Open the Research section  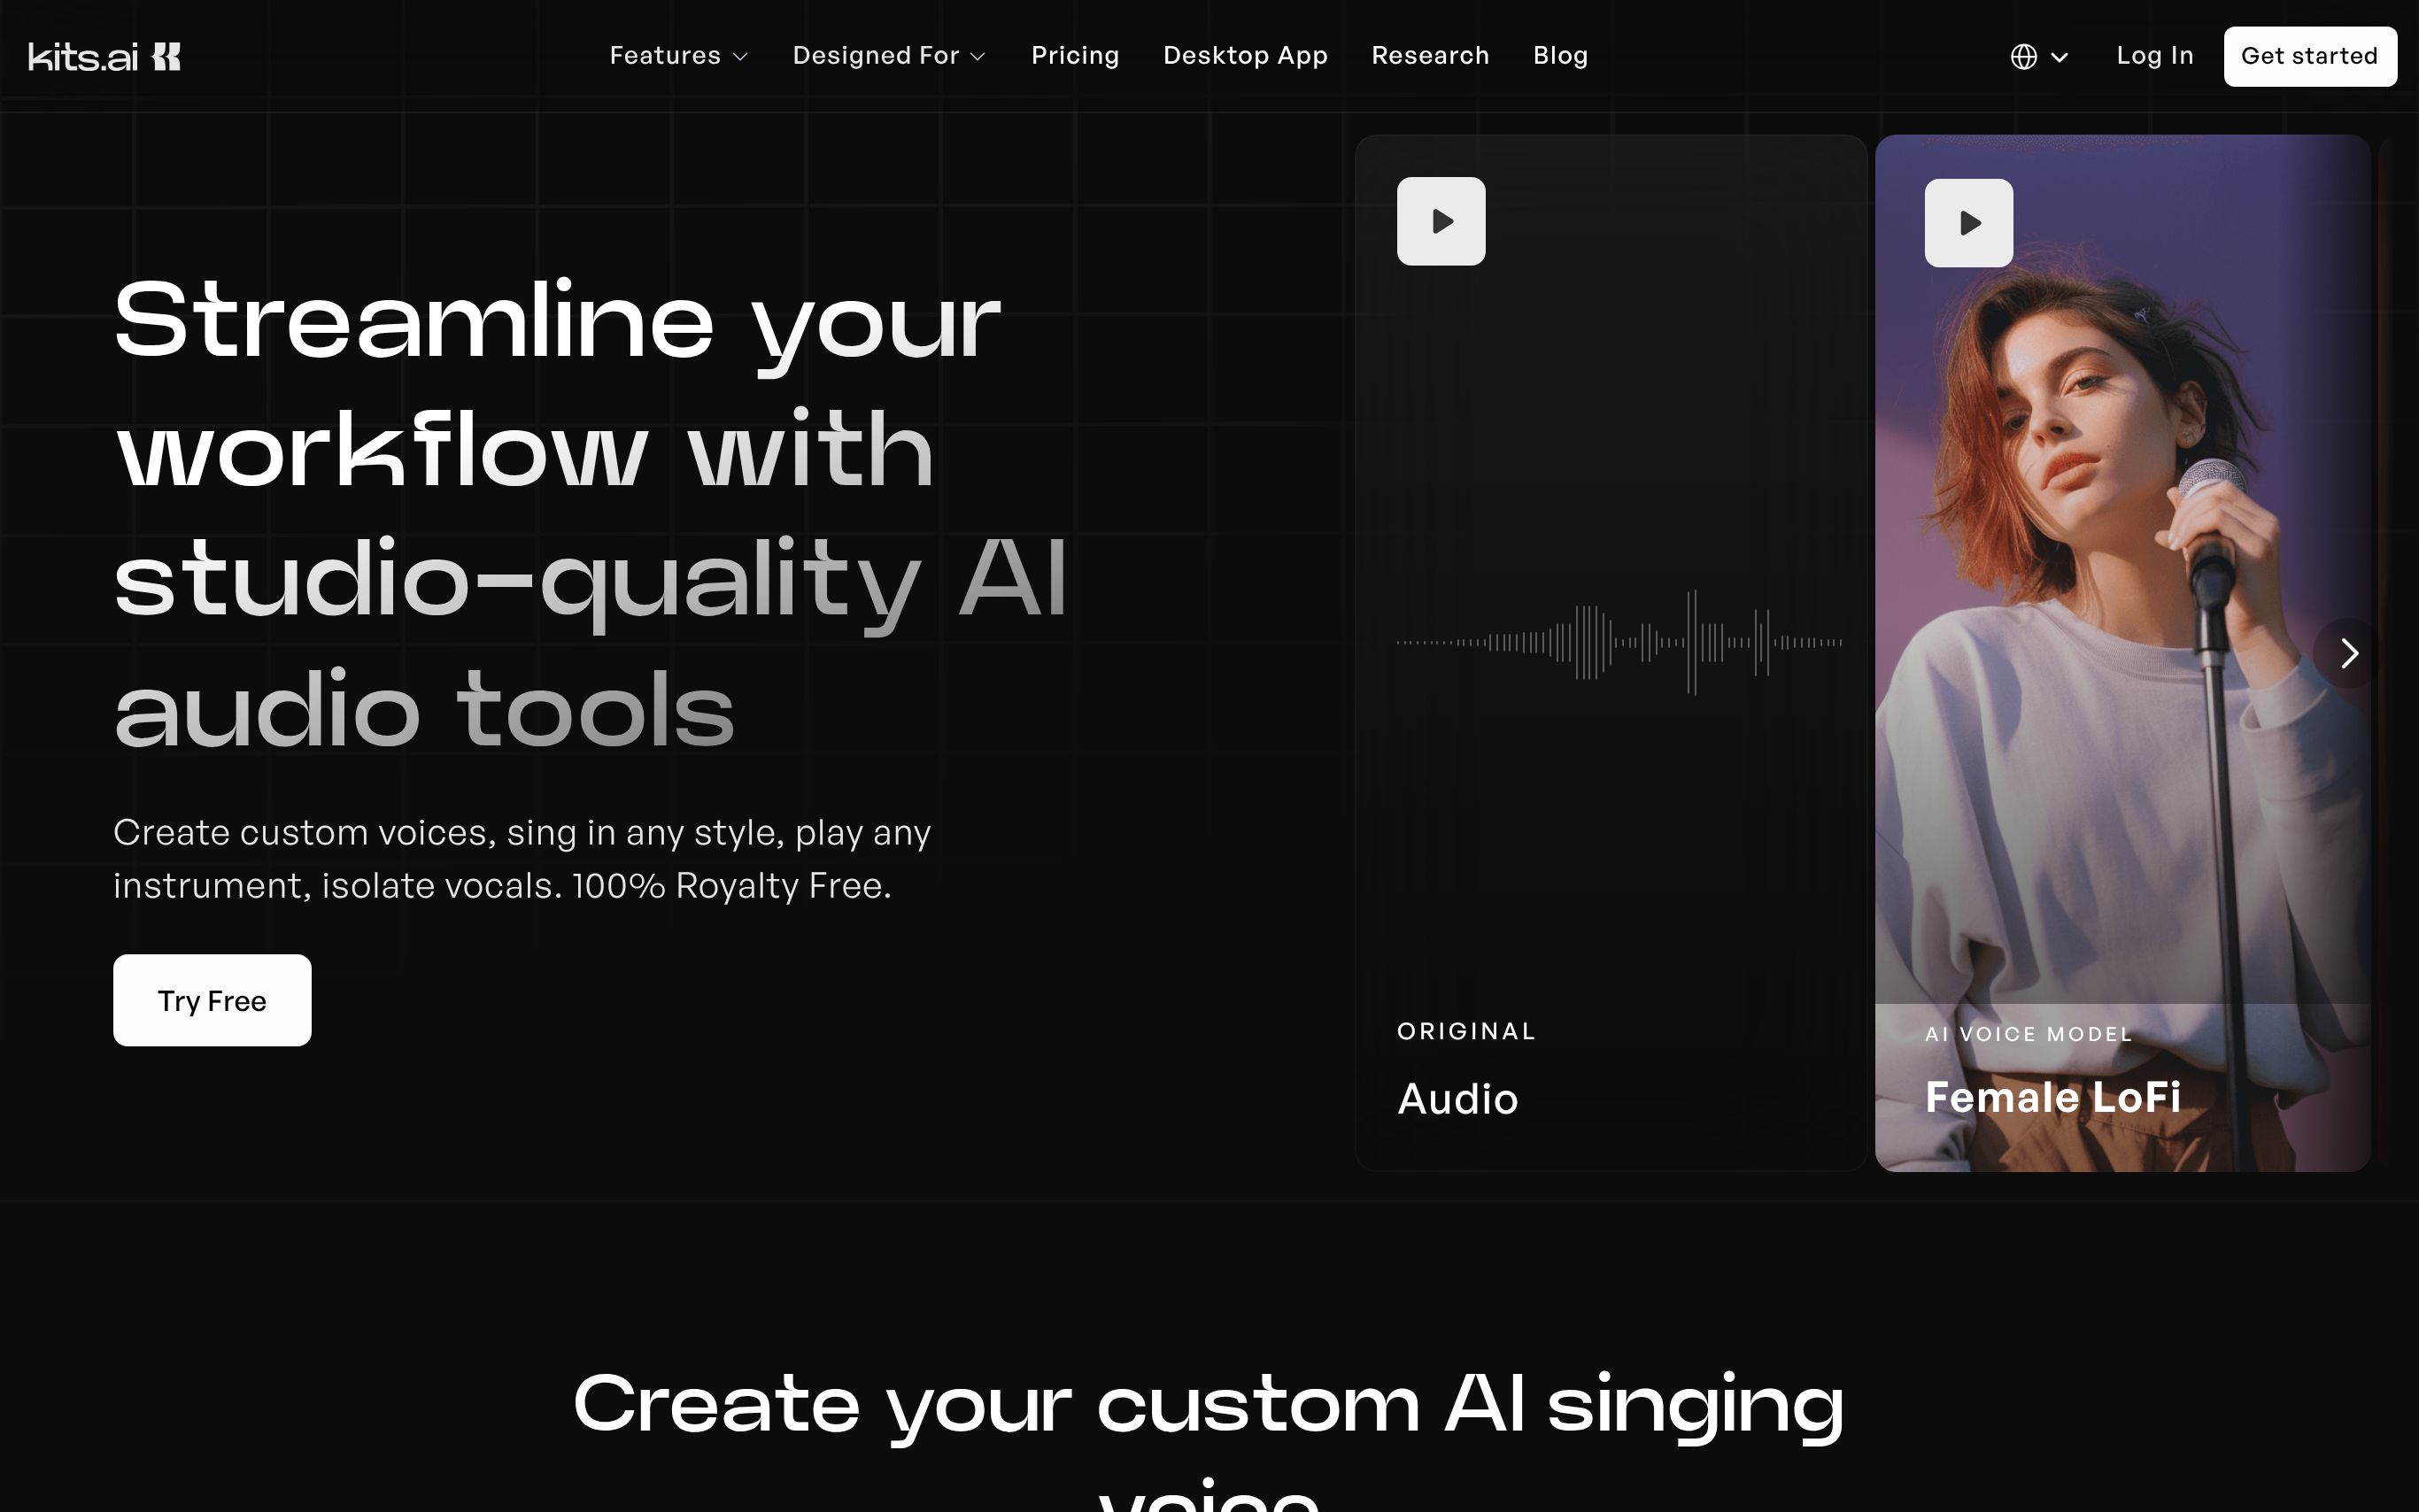1429,56
